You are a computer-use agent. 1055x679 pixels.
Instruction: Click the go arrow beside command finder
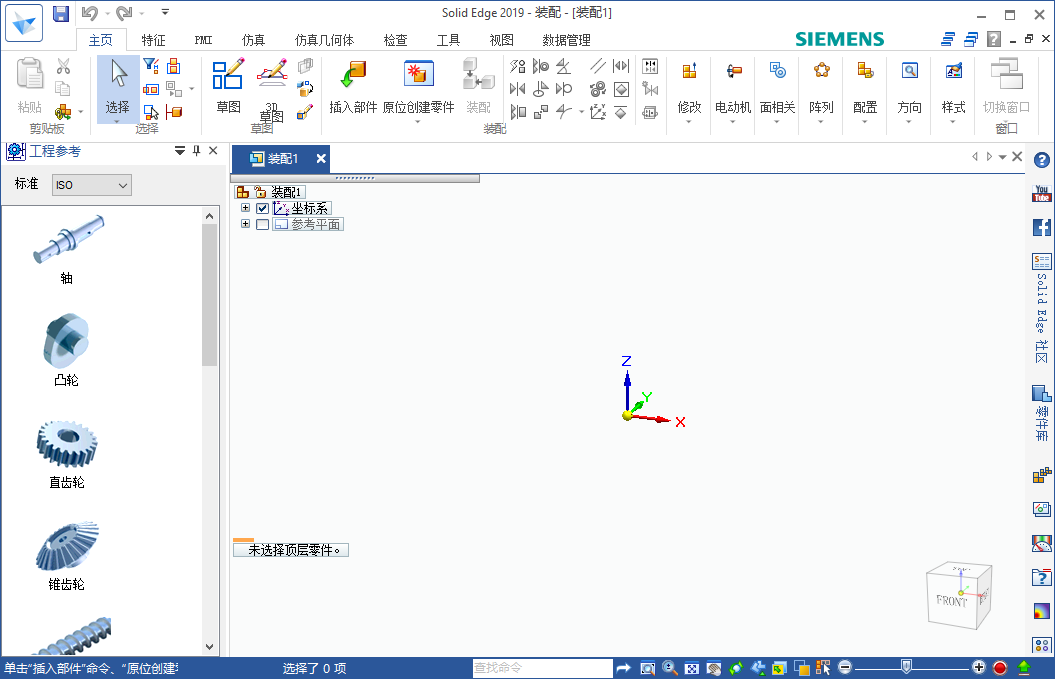[x=624, y=668]
